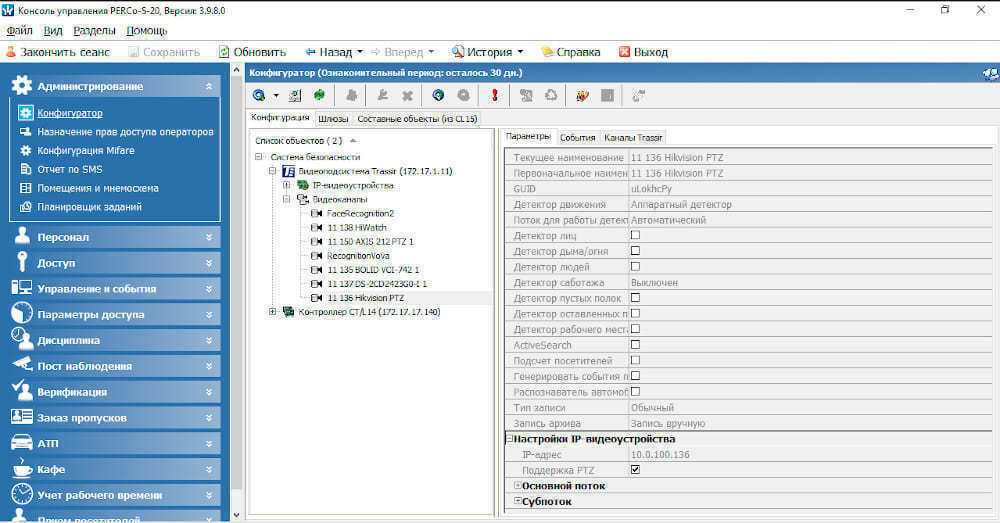The height and width of the screenshot is (523, 1000).
Task: Open the Разделы menu
Action: (x=93, y=31)
